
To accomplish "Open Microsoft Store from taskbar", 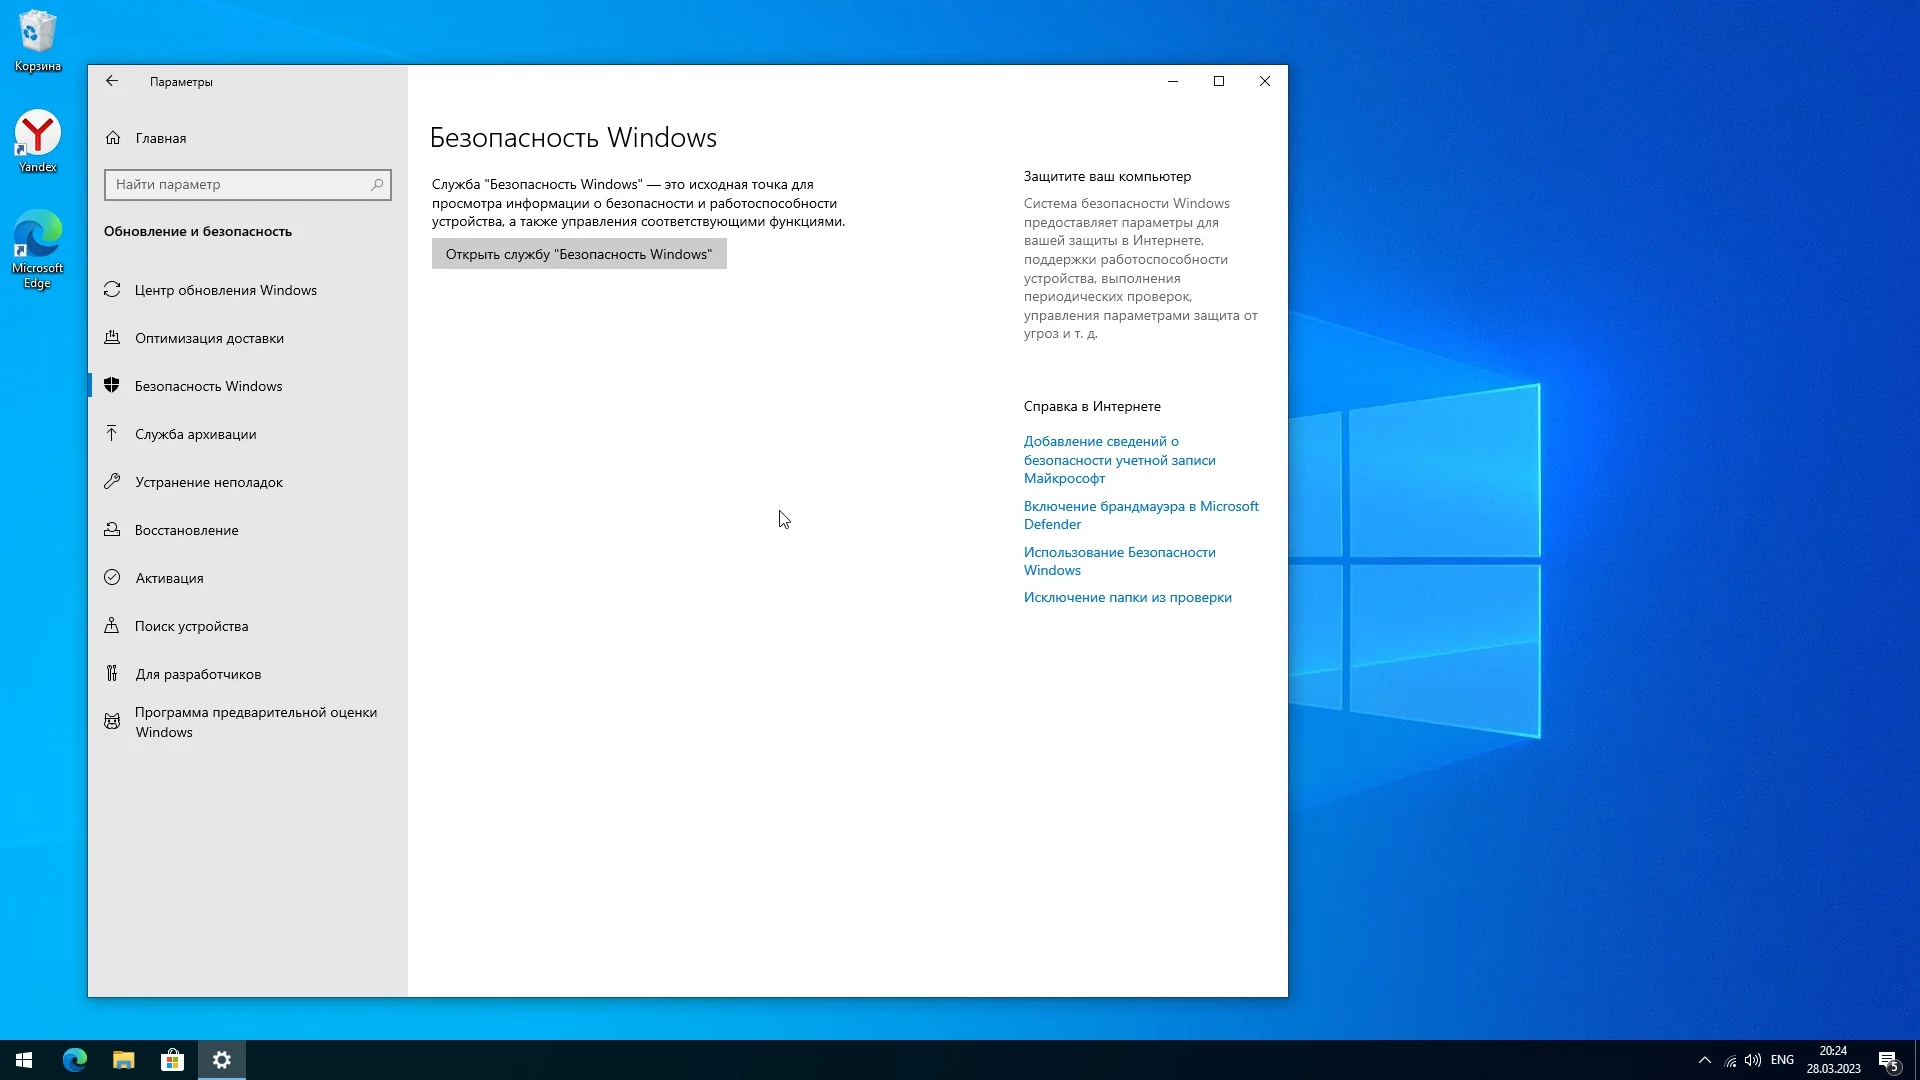I will point(172,1060).
